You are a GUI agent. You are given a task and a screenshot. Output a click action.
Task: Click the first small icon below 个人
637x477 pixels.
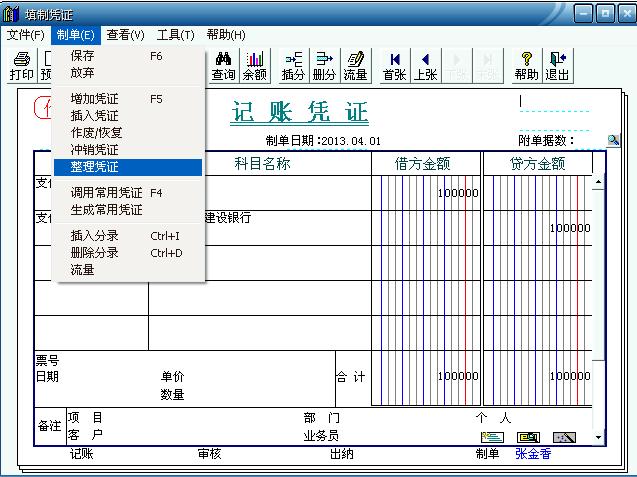492,437
